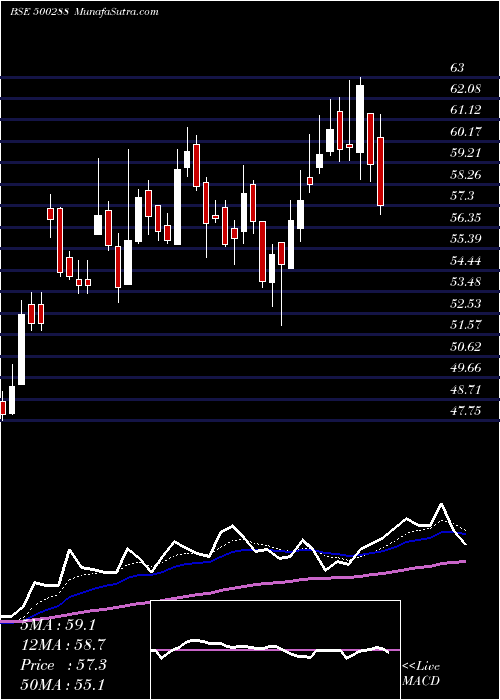Click the 62.08 price axis label
This screenshot has height=700, width=500.
[466, 89]
